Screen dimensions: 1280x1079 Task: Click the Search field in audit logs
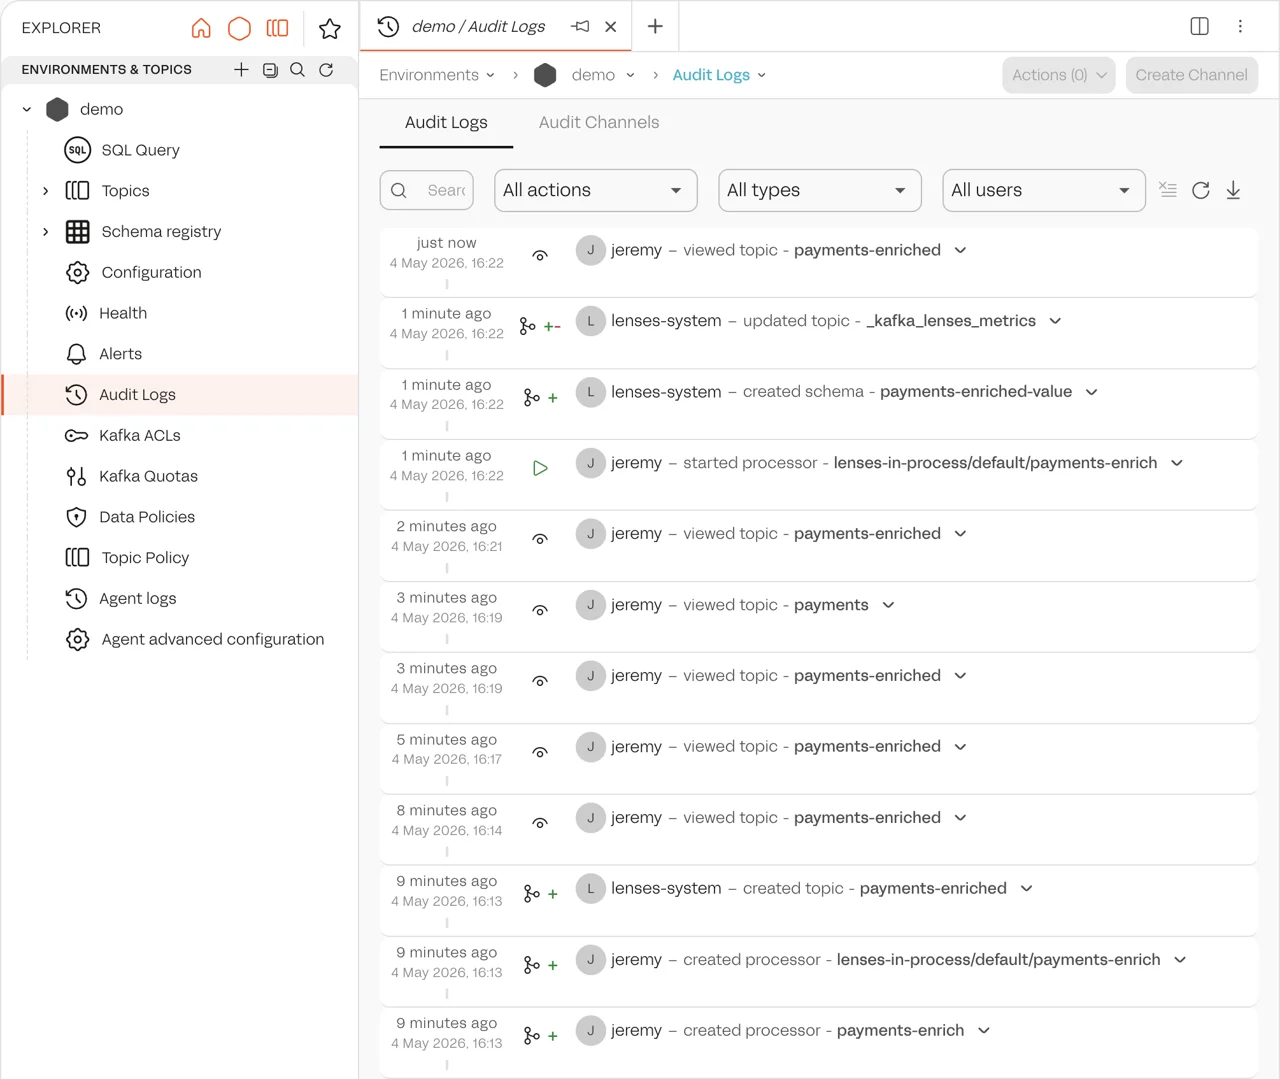(427, 190)
